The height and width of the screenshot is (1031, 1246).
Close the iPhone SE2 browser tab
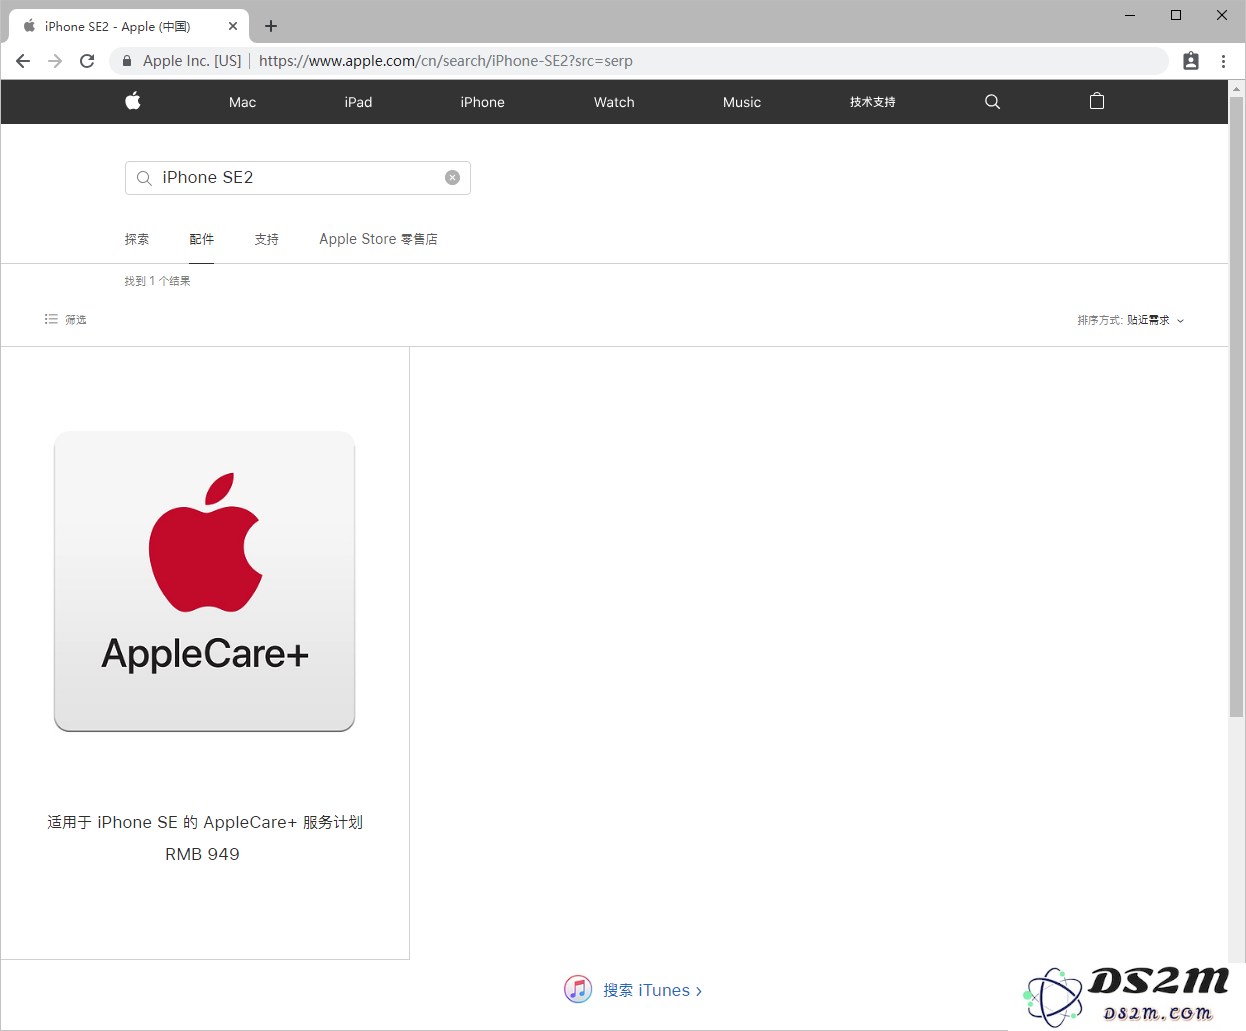click(233, 27)
